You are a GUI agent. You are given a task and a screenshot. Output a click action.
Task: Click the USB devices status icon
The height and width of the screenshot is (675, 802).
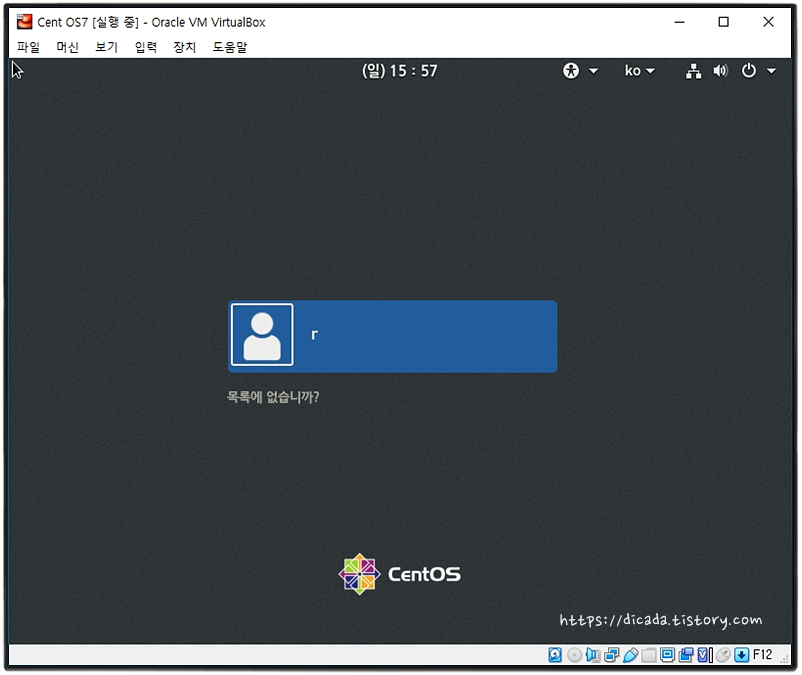(x=630, y=655)
